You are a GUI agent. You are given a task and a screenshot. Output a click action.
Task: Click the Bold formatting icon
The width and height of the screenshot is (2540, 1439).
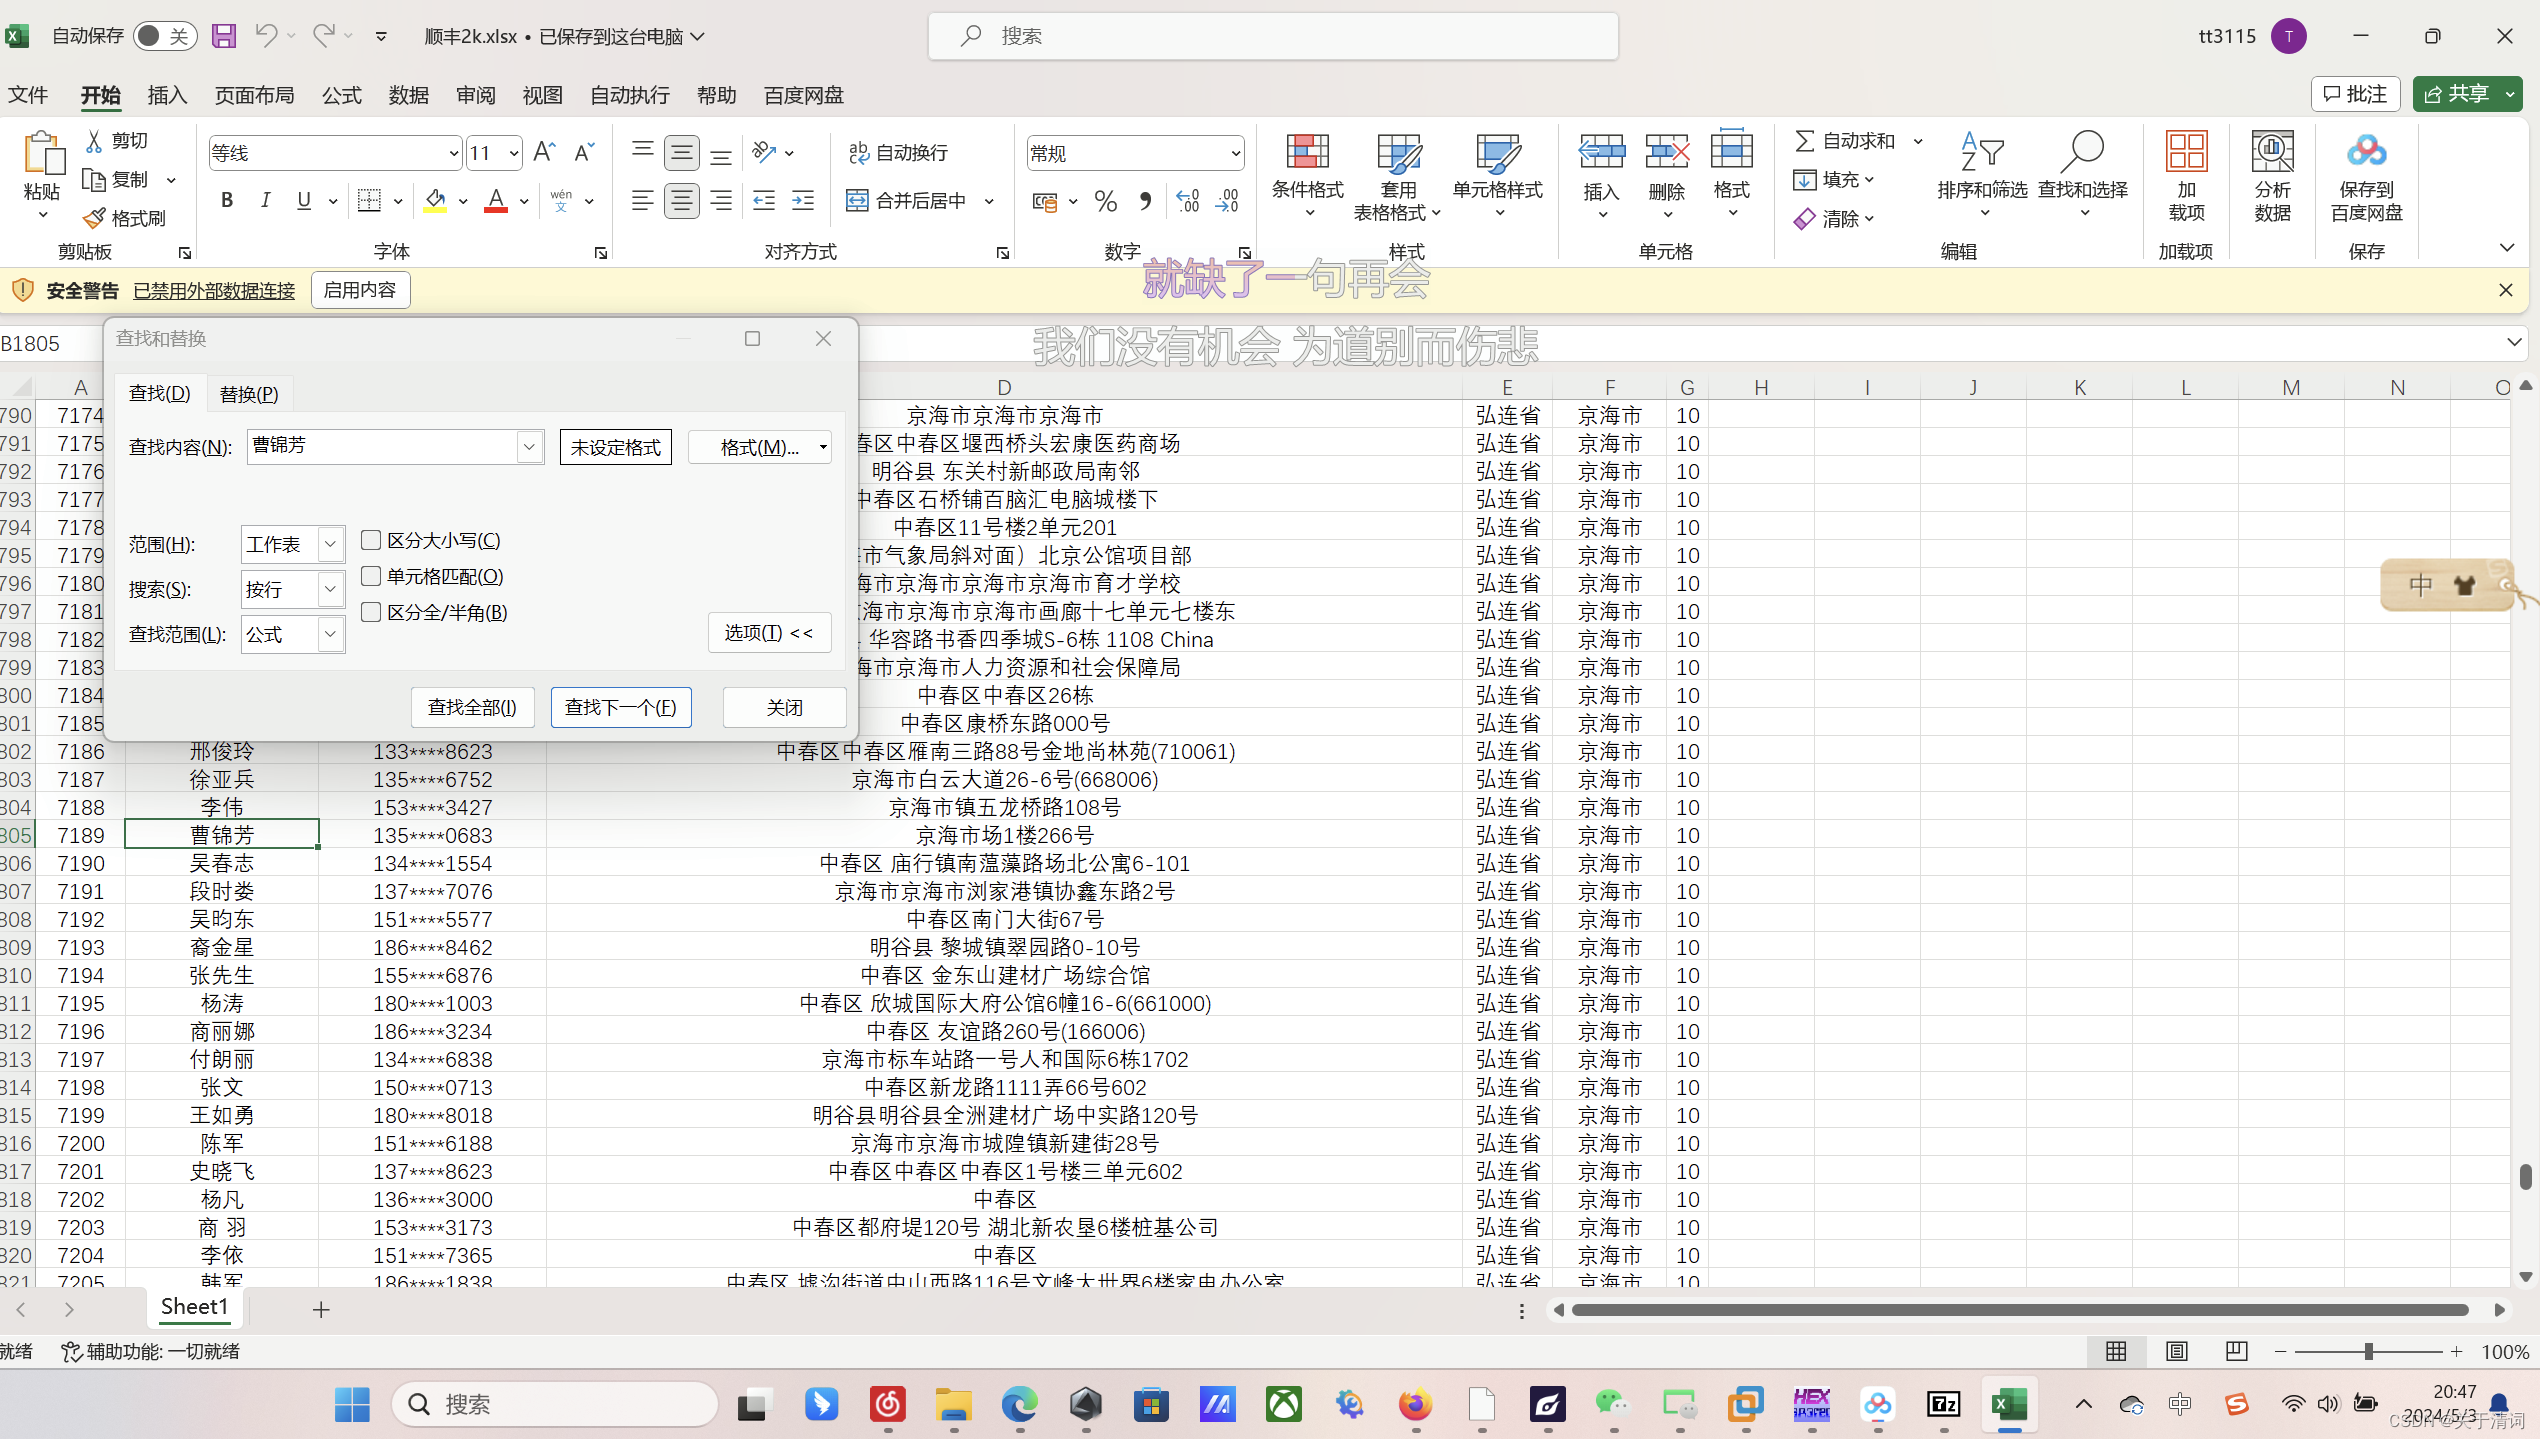click(227, 201)
